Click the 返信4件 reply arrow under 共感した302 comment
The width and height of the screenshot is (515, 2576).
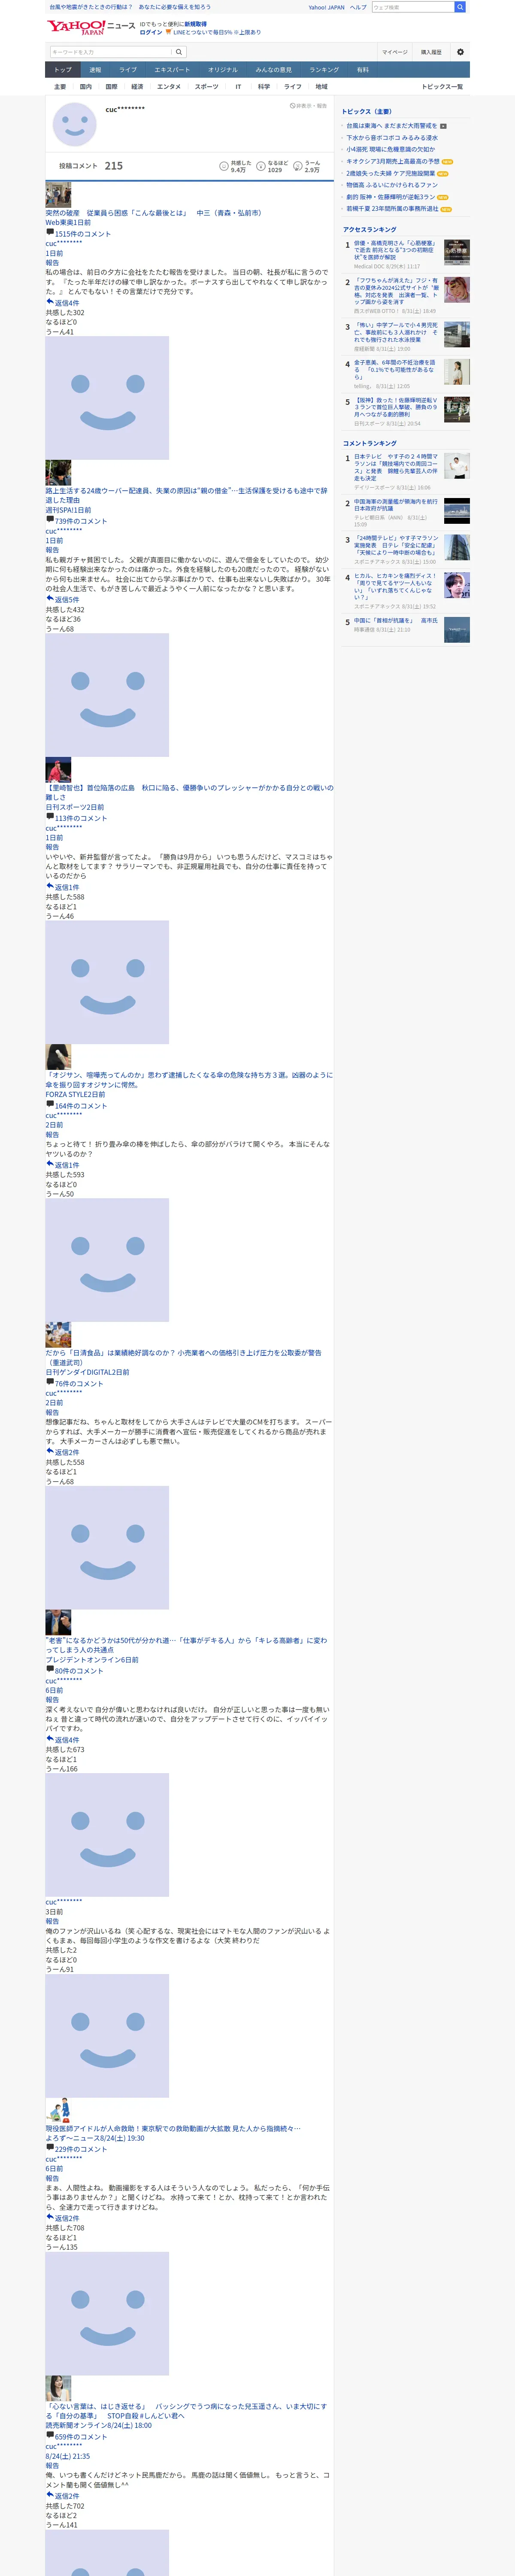pyautogui.click(x=50, y=301)
